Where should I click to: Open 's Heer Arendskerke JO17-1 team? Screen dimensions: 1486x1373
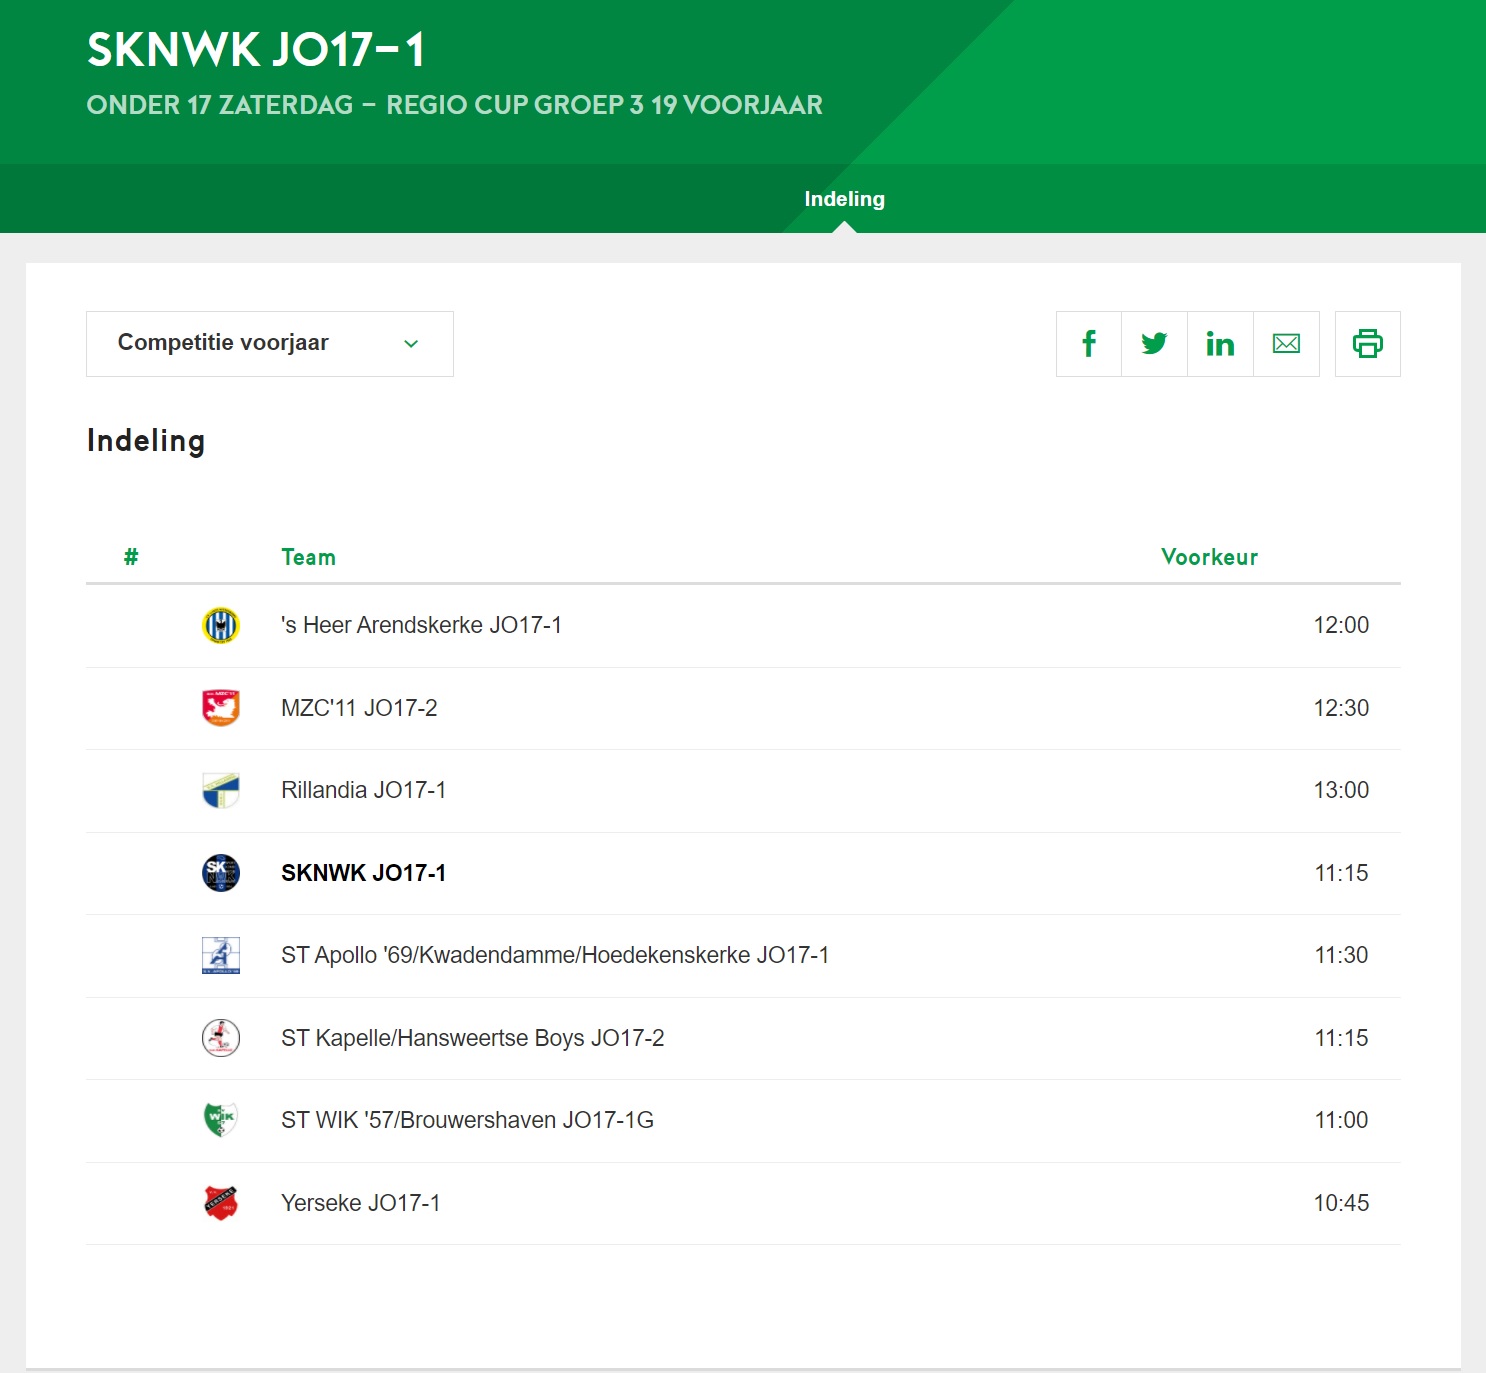coord(421,625)
